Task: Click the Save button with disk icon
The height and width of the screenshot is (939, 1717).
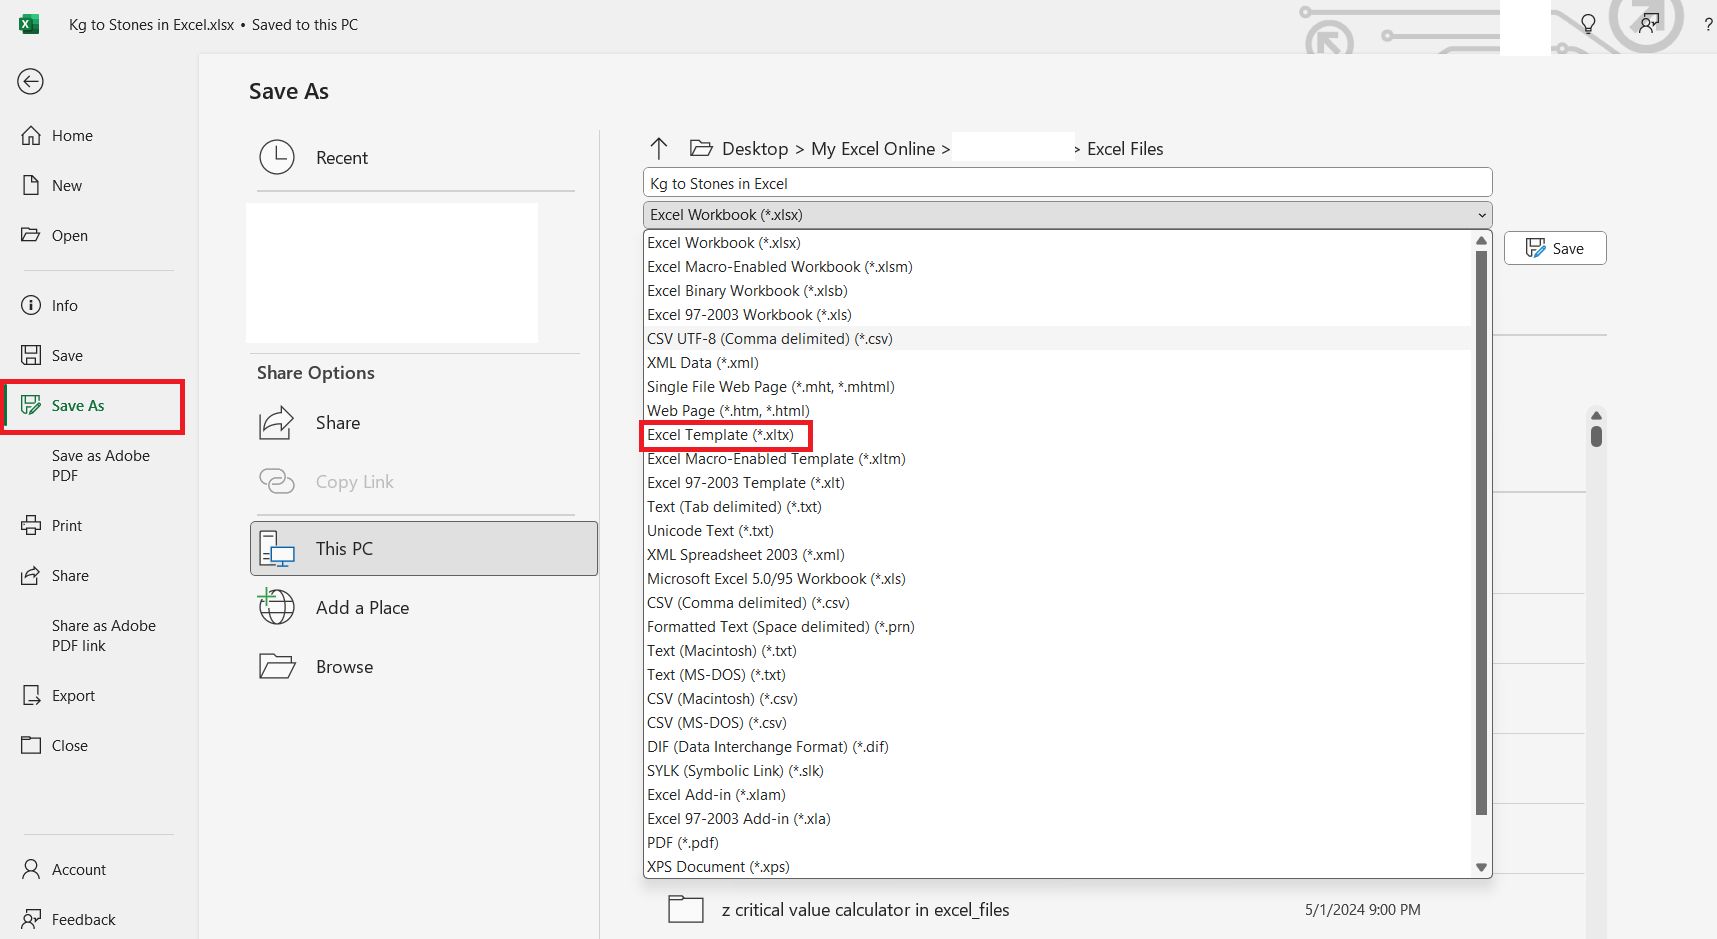Action: coord(1555,248)
